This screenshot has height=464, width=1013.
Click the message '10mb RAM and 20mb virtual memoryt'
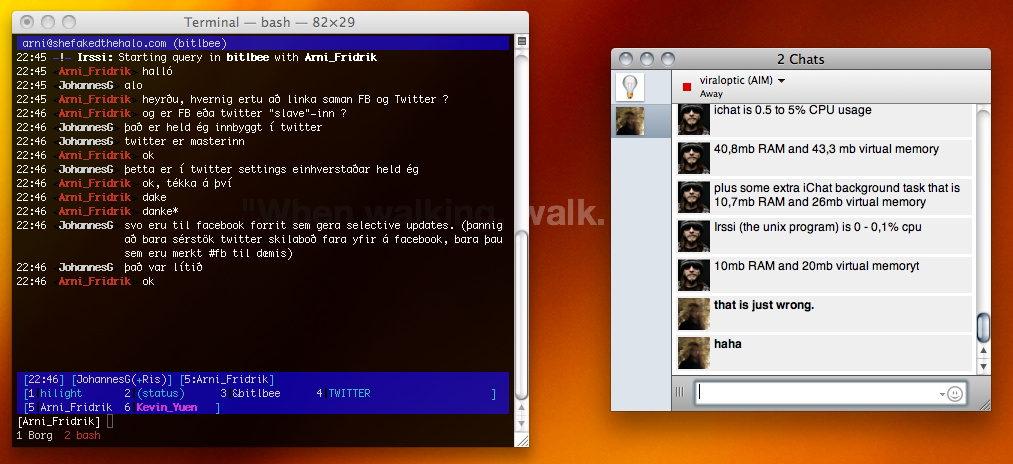coord(817,266)
